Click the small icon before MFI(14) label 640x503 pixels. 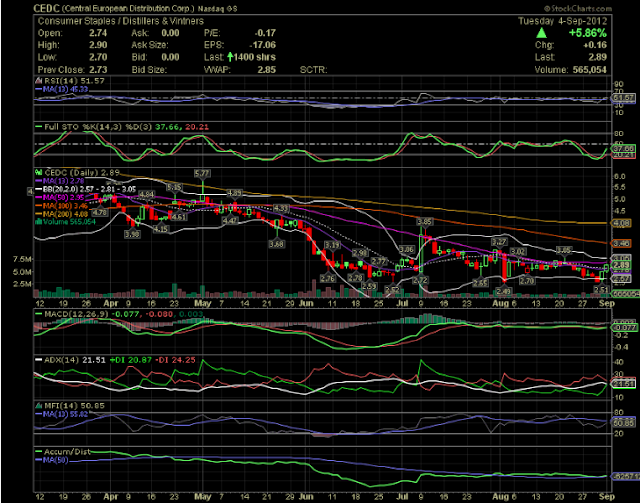pos(39,406)
